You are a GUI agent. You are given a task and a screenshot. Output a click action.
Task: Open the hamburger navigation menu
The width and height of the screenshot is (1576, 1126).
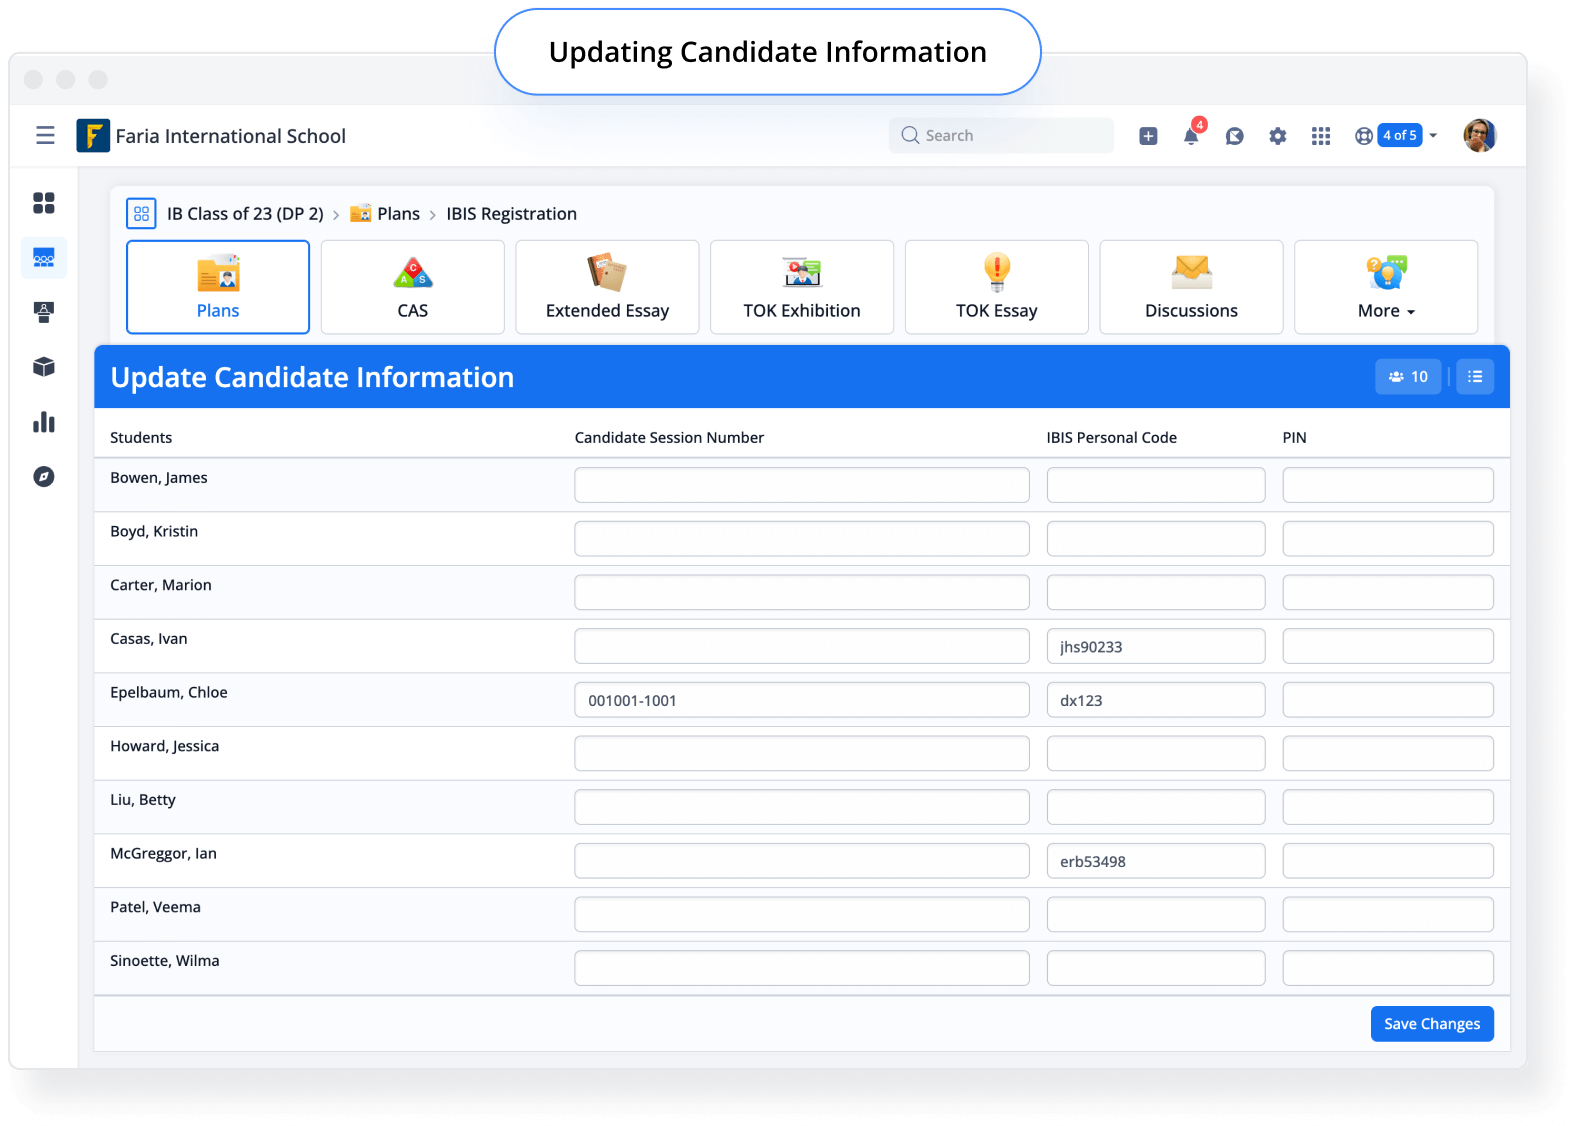coord(45,135)
